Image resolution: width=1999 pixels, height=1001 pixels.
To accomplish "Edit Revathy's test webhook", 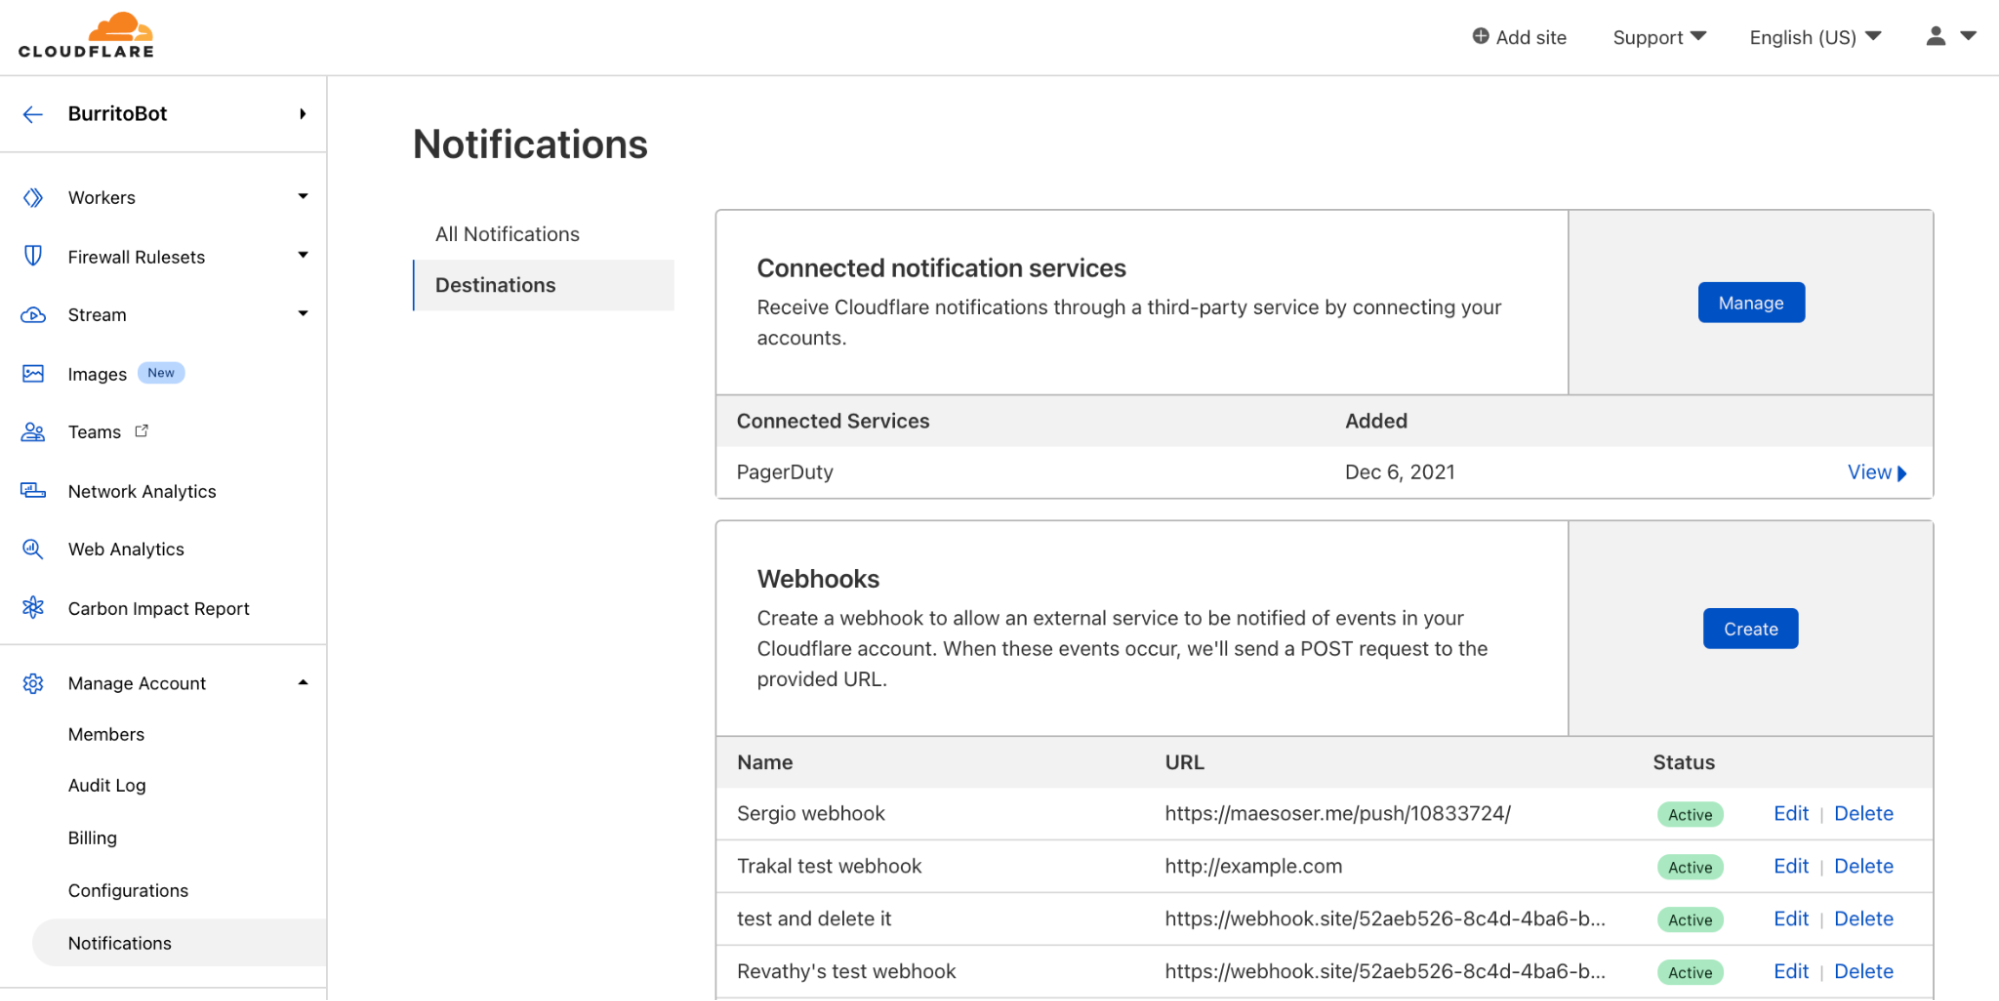I will point(1791,971).
